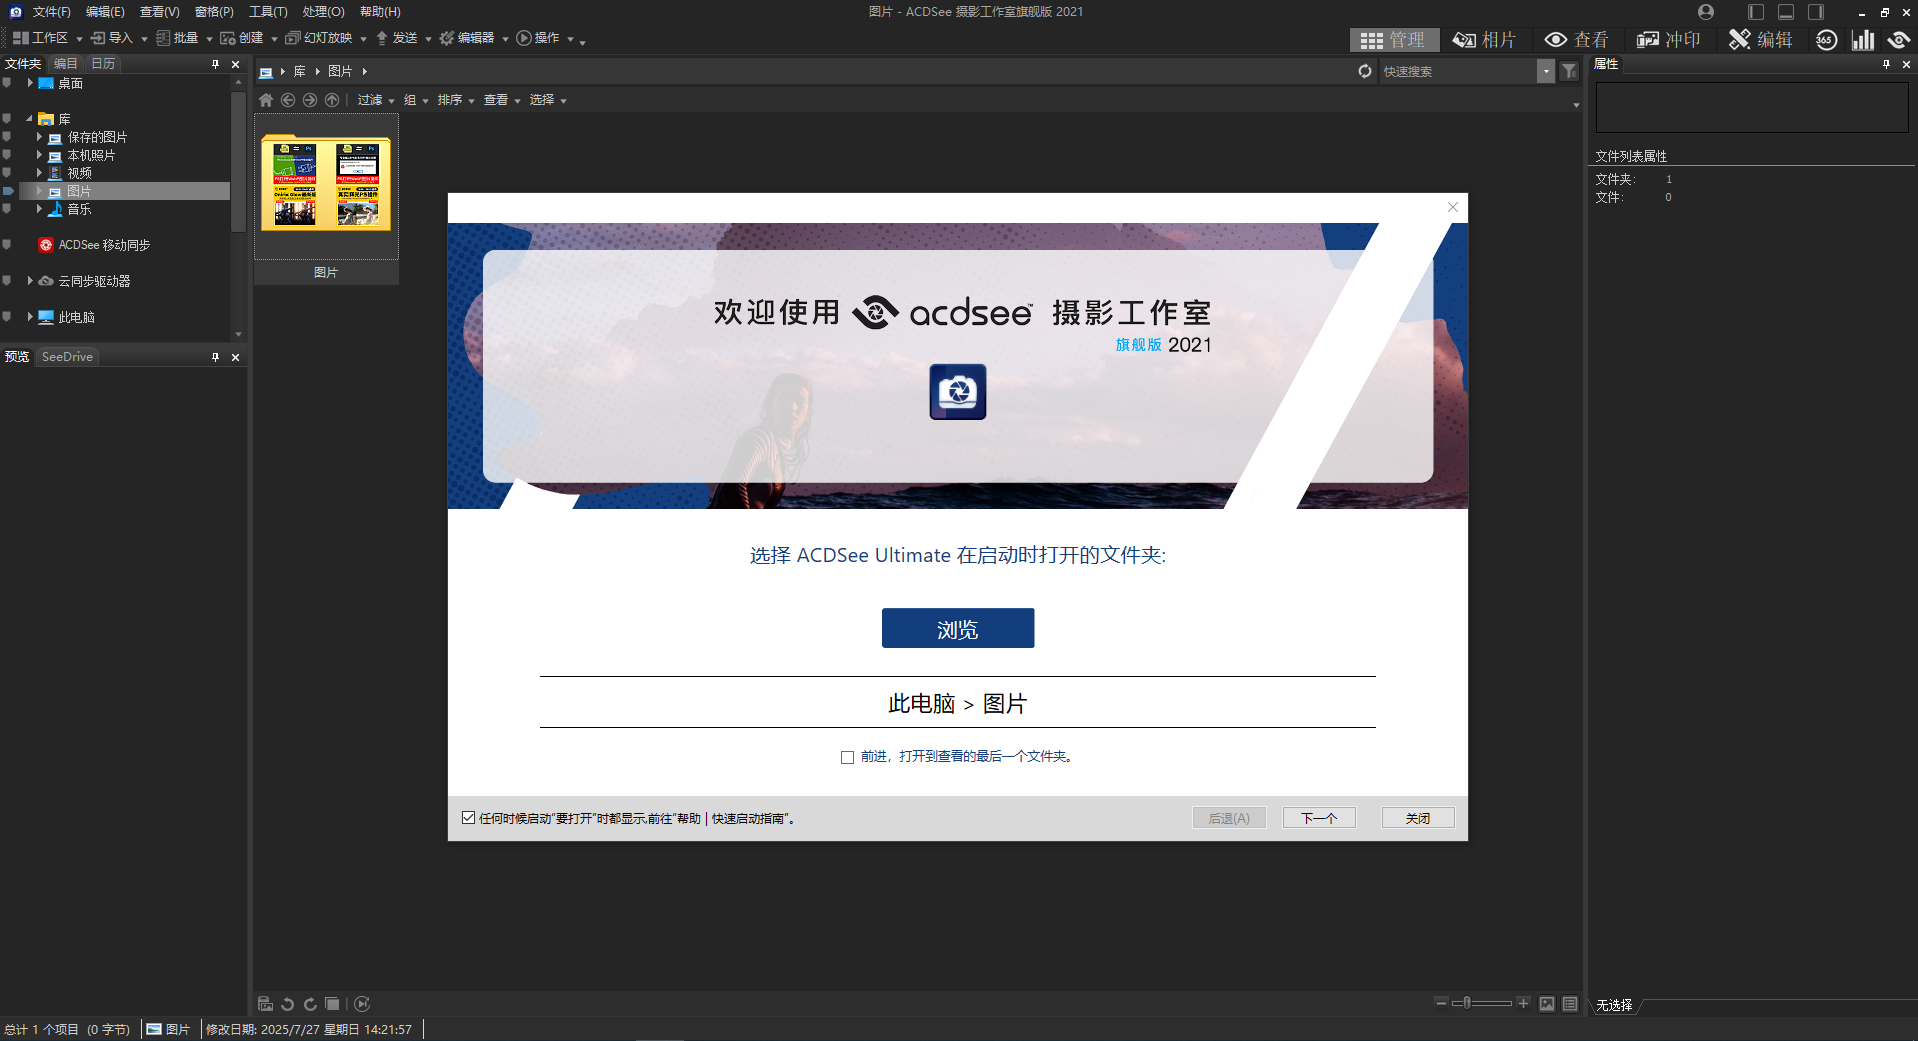
Task: Open the 过滤 dropdown
Action: (x=376, y=100)
